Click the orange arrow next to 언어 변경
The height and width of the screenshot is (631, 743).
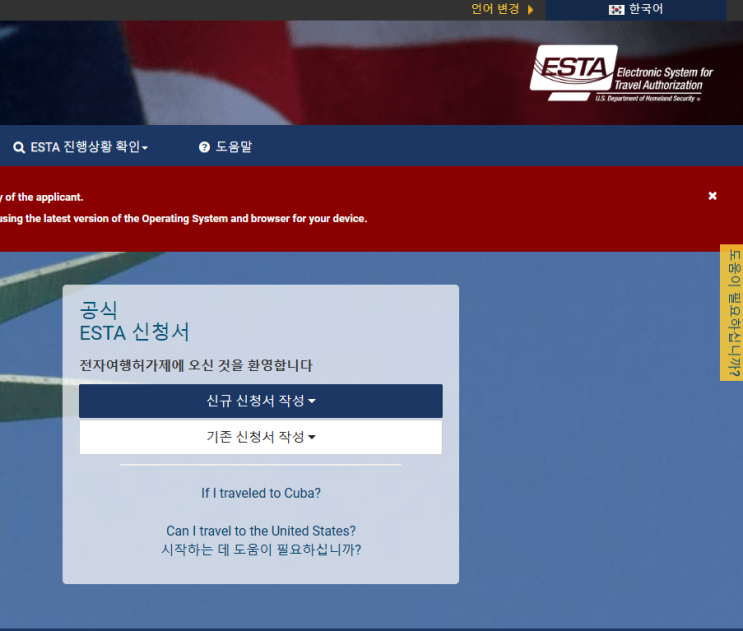pyautogui.click(x=530, y=9)
